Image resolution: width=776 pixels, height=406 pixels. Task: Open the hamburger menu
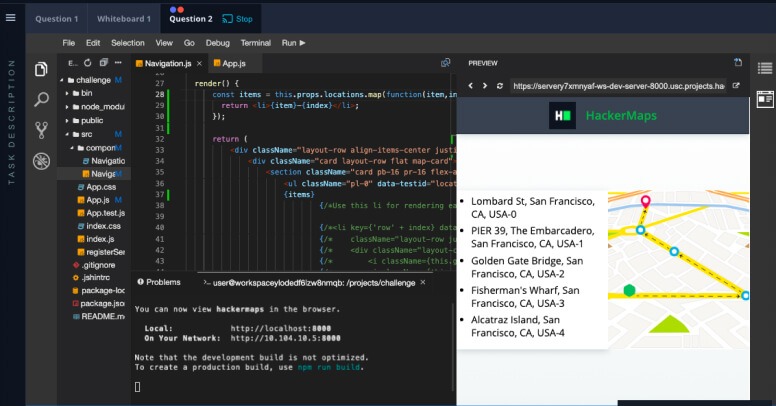coord(10,18)
